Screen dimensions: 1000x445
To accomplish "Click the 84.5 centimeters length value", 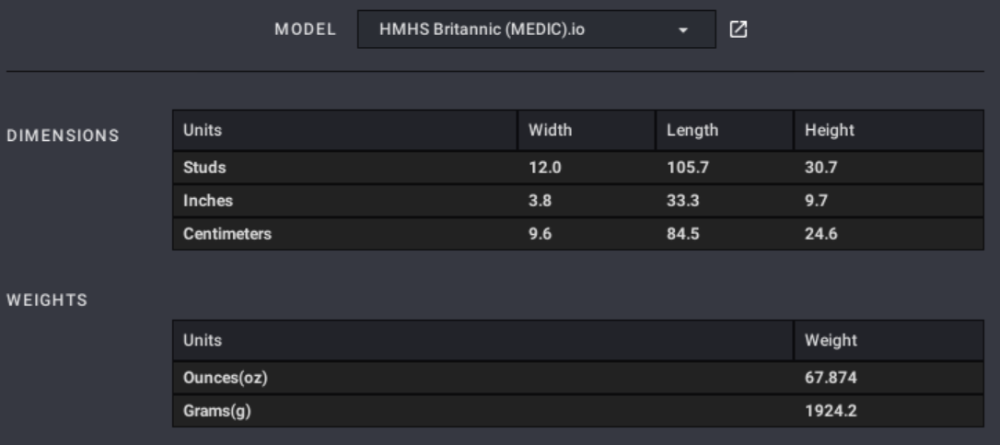I will pos(683,234).
